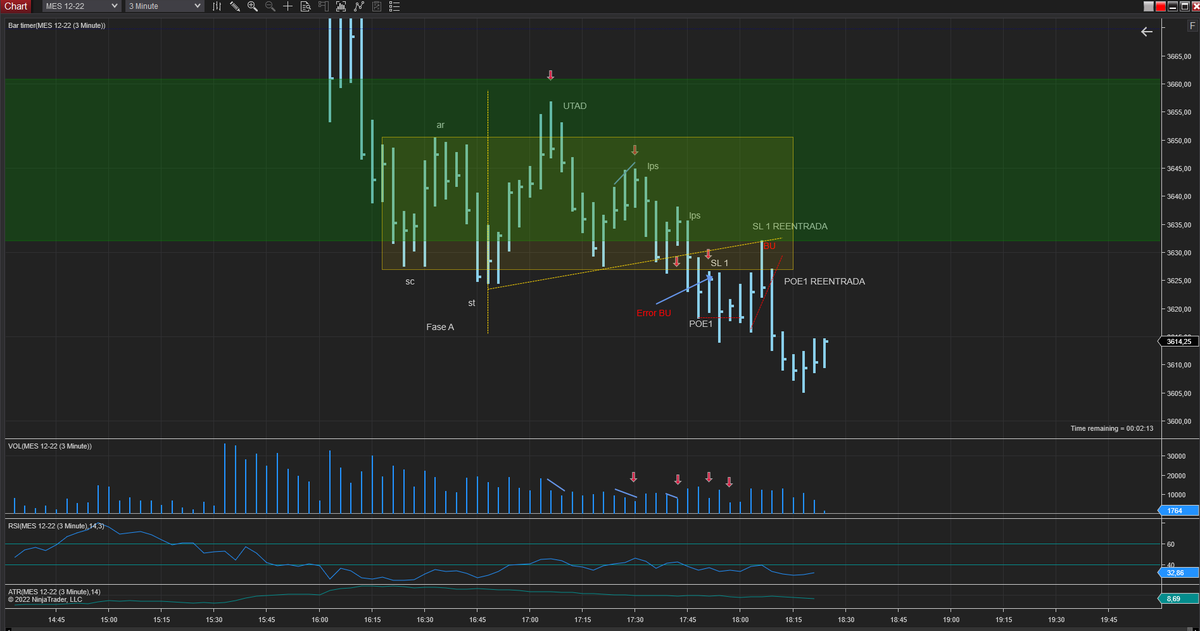
Task: Select the ATR indicator panel label
Action: coord(54,592)
